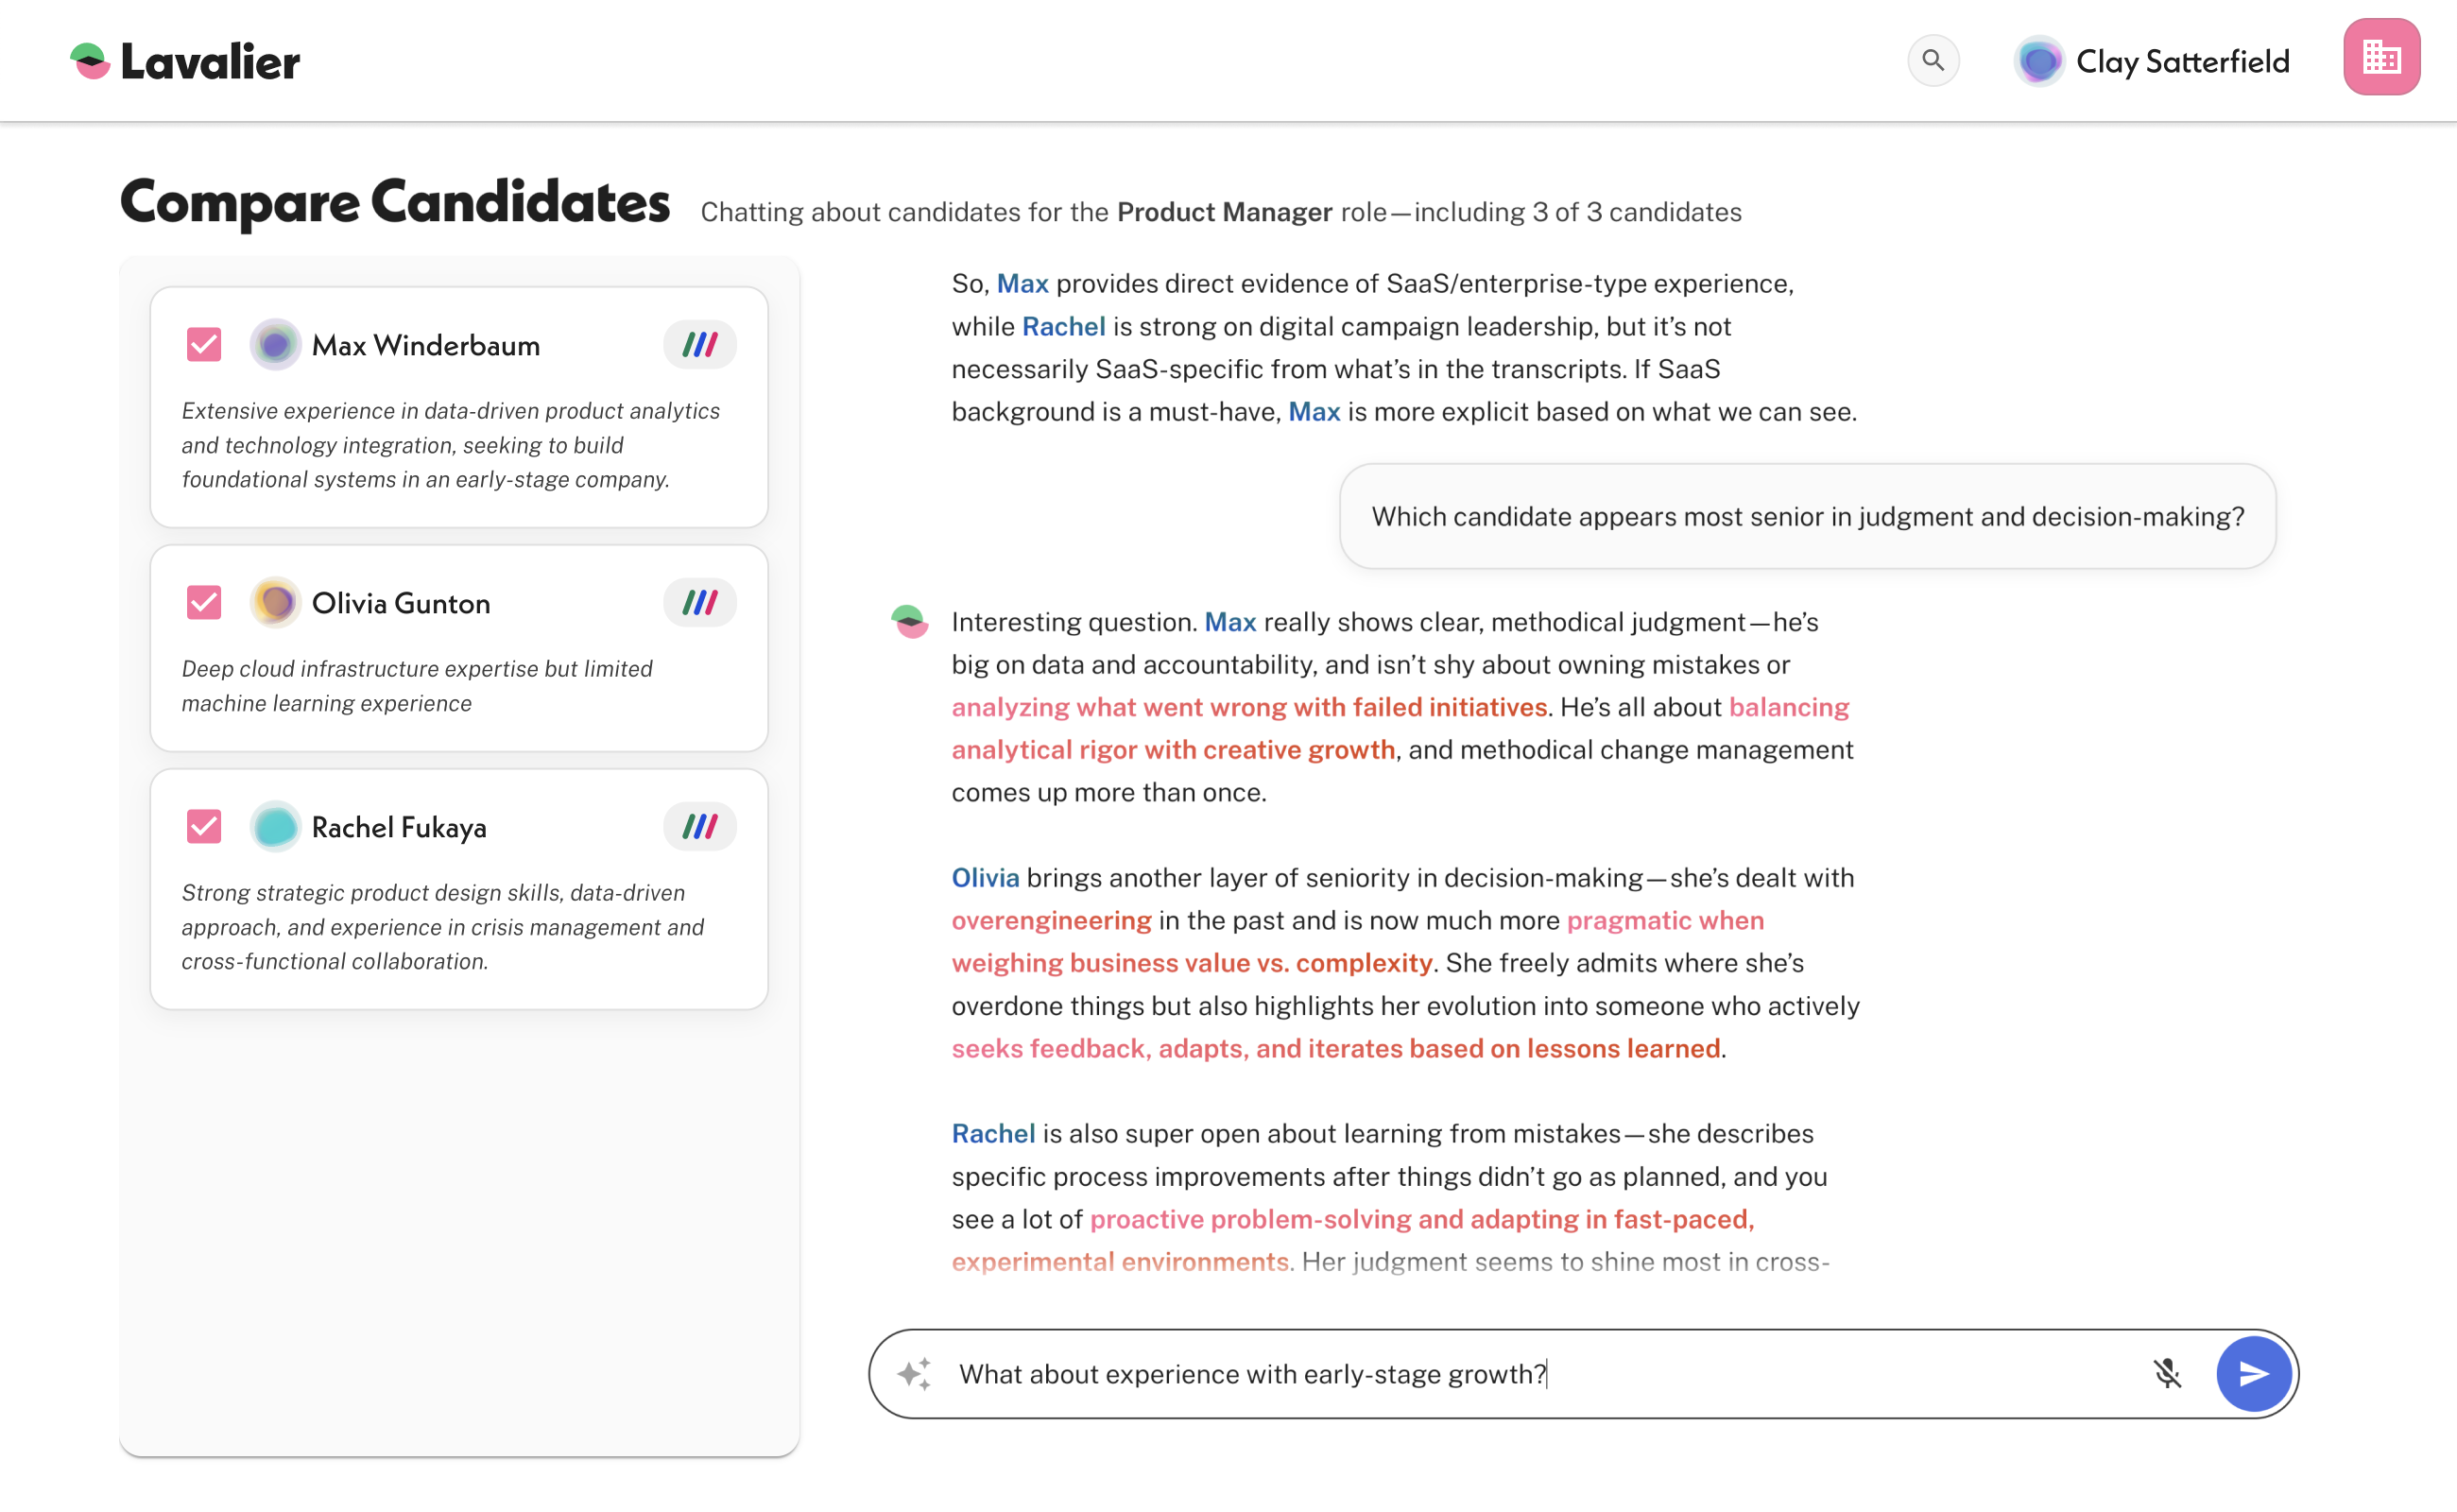
Task: Open search with magnifier icon
Action: click(x=1932, y=61)
